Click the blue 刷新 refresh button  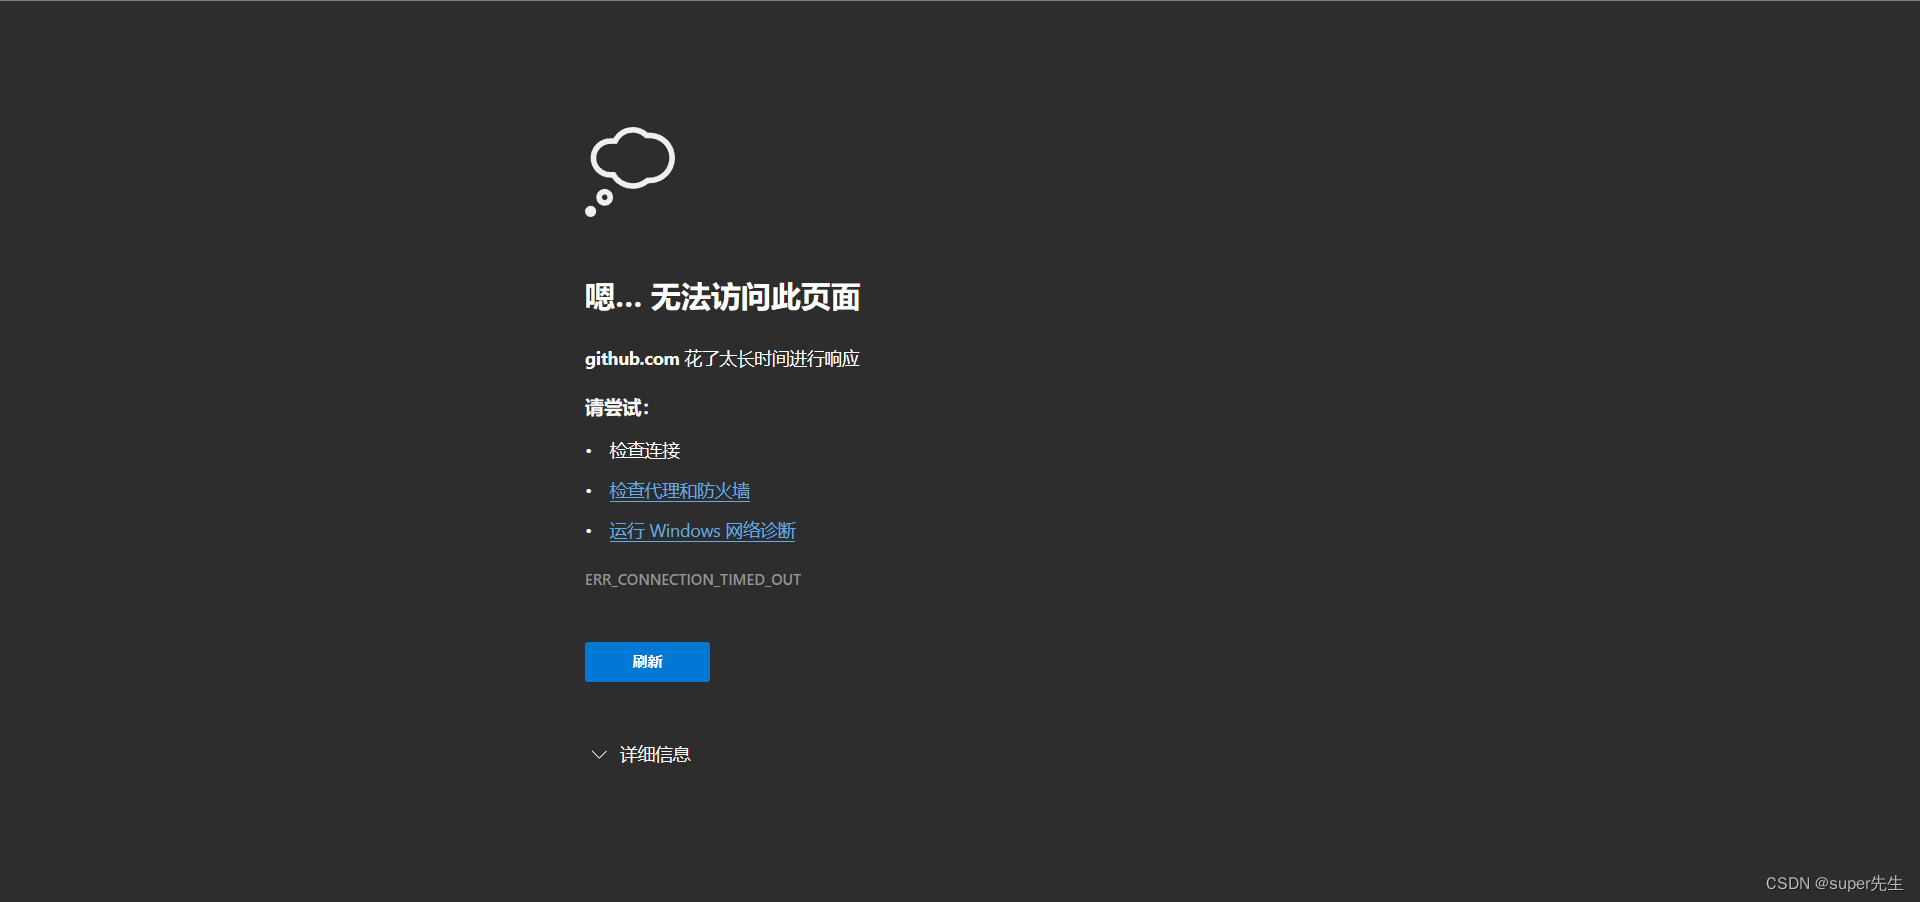tap(647, 662)
